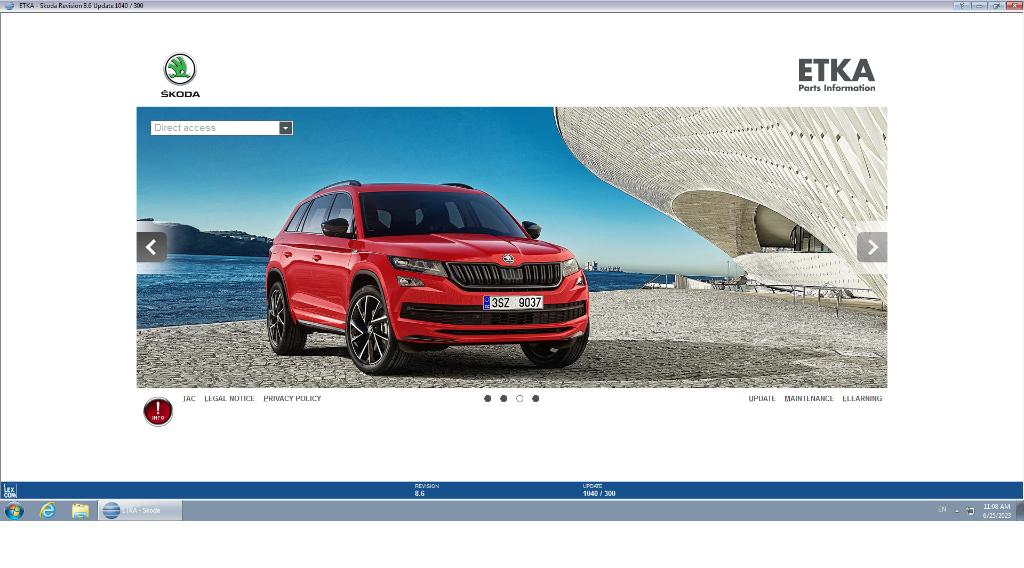The image size is (1024, 568).
Task: Open the PRIVACY POLICY link
Action: coord(292,398)
